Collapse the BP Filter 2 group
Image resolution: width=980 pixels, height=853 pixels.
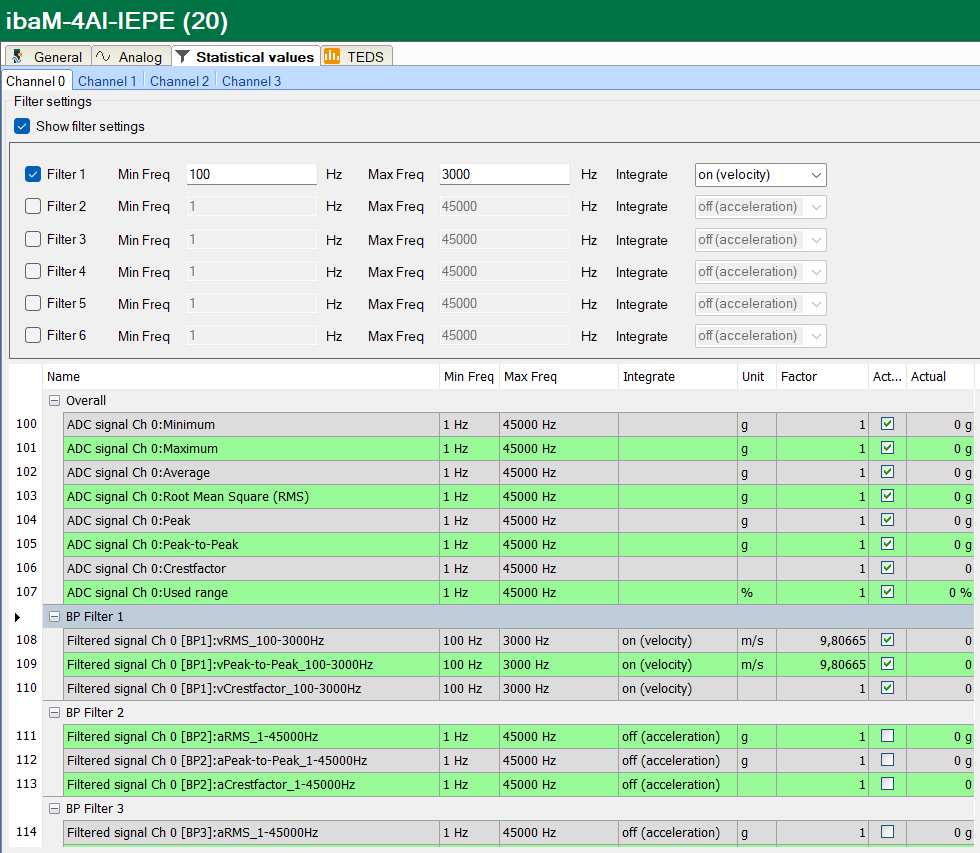54,713
